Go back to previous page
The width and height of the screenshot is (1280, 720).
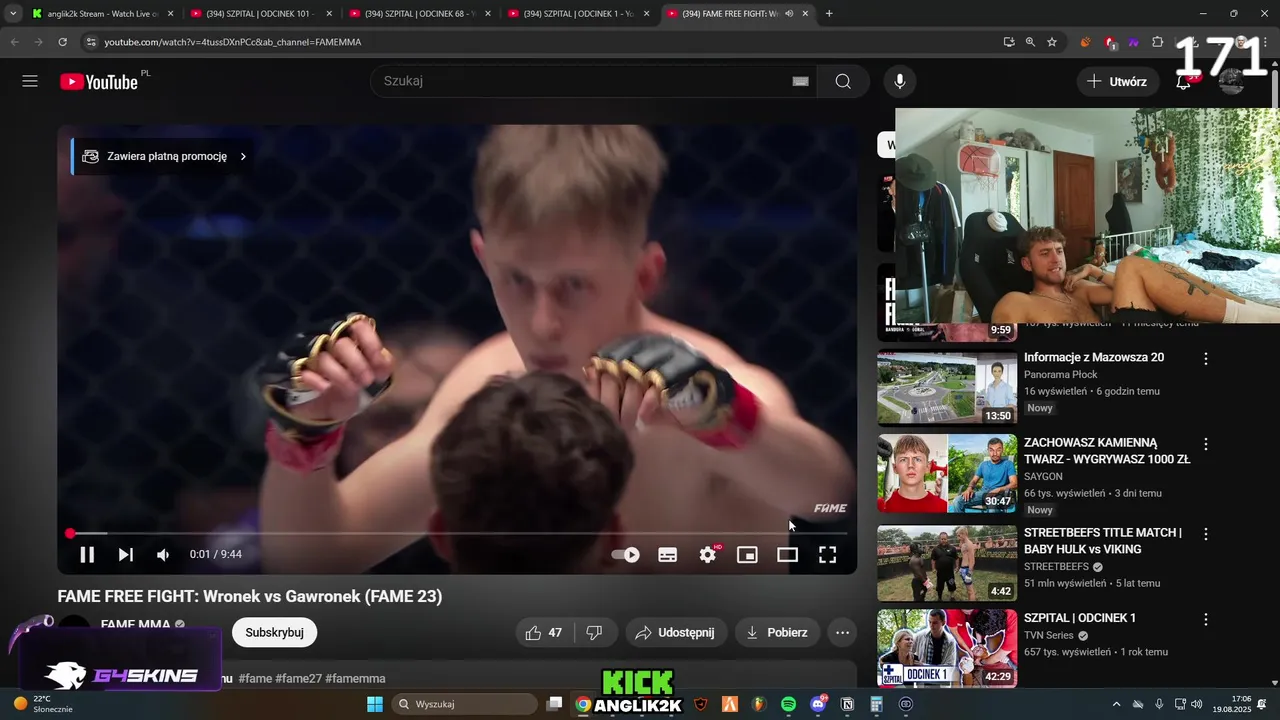pos(14,42)
